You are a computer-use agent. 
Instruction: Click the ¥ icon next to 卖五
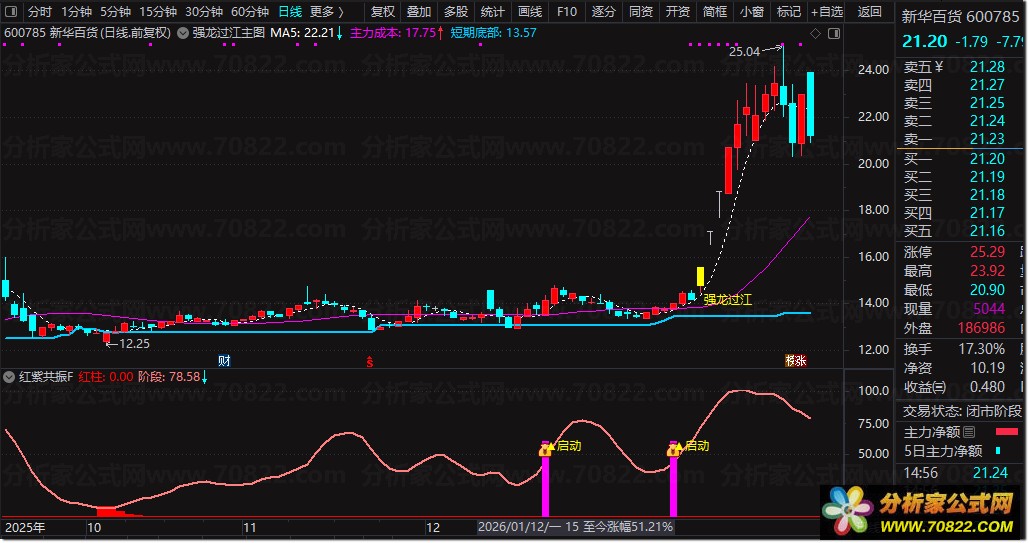pyautogui.click(x=938, y=67)
